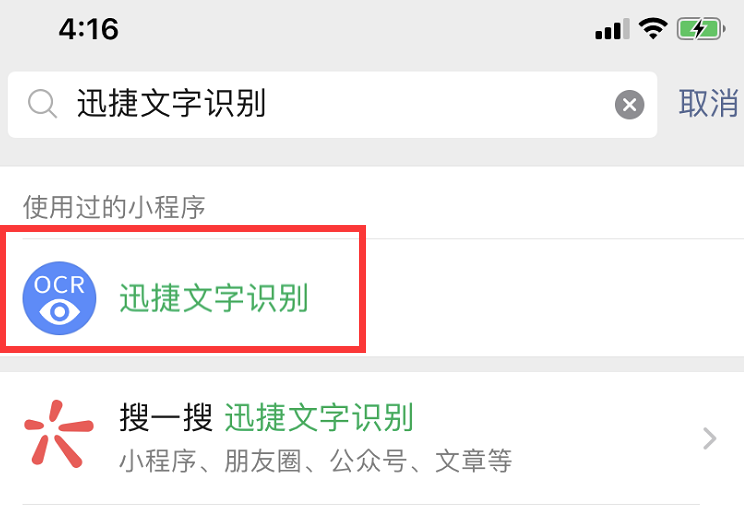Tap the white eye symbol inside the OCR logo
The image size is (744, 505).
click(59, 312)
